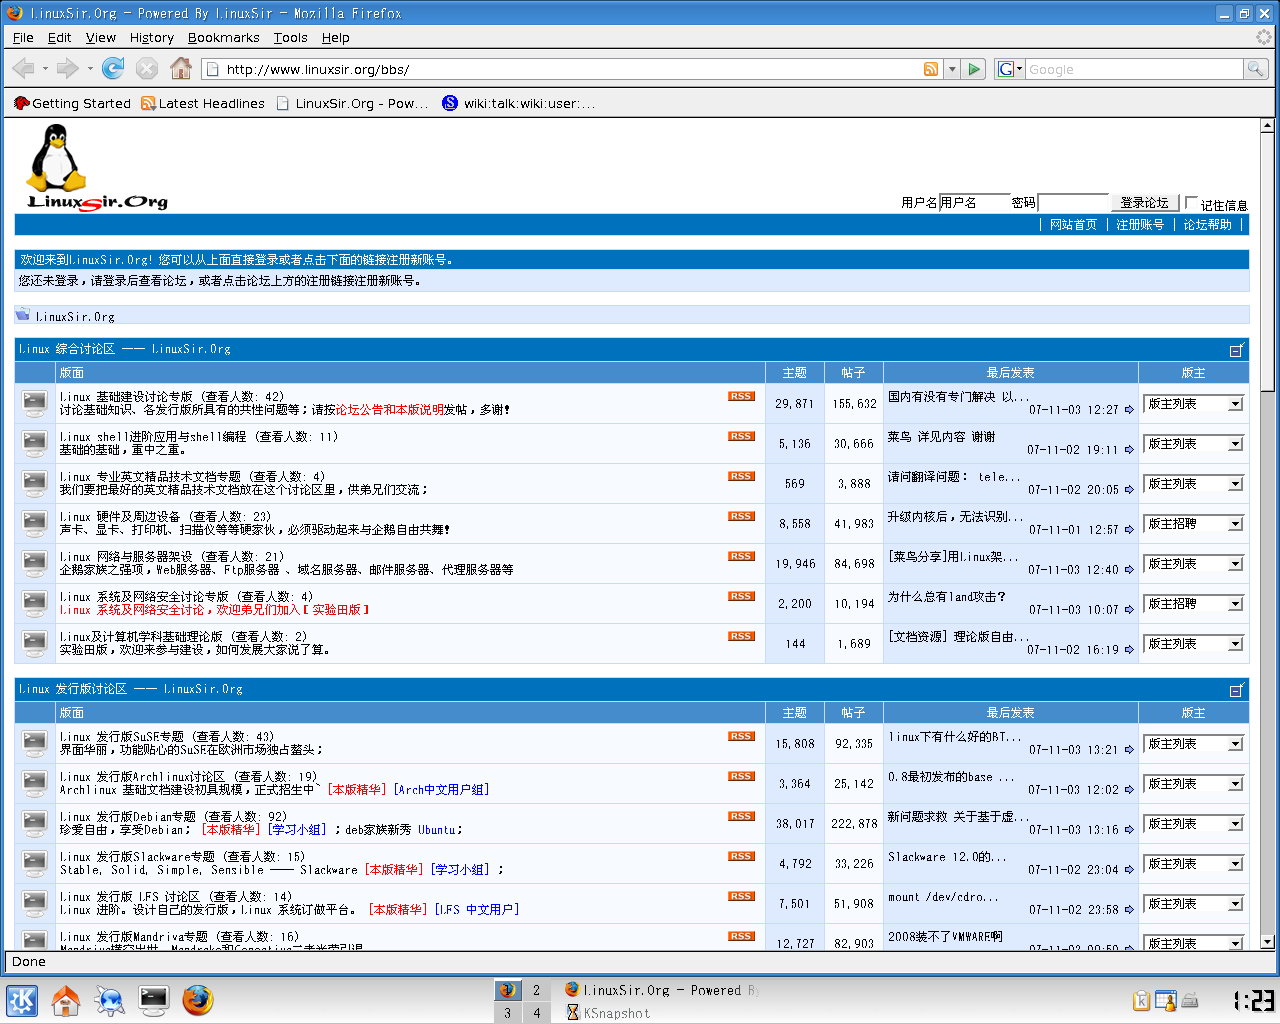The width and height of the screenshot is (1280, 1024).
Task: Open the terminal Konsole panel icon
Action: [154, 1000]
